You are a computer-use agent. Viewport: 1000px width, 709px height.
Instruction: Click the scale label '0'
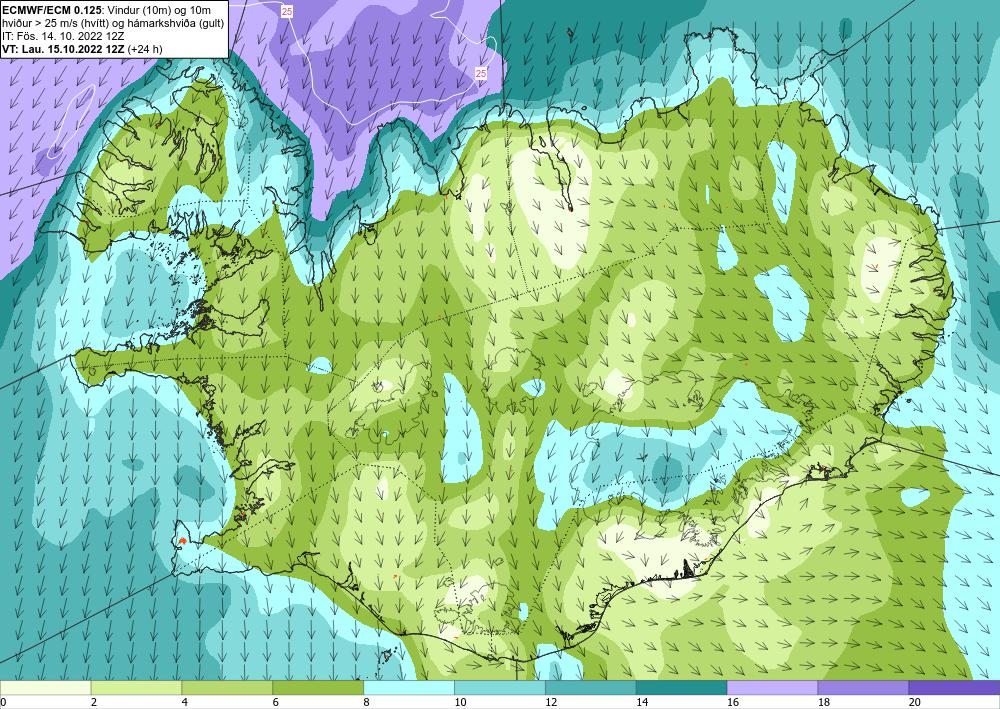(3, 703)
